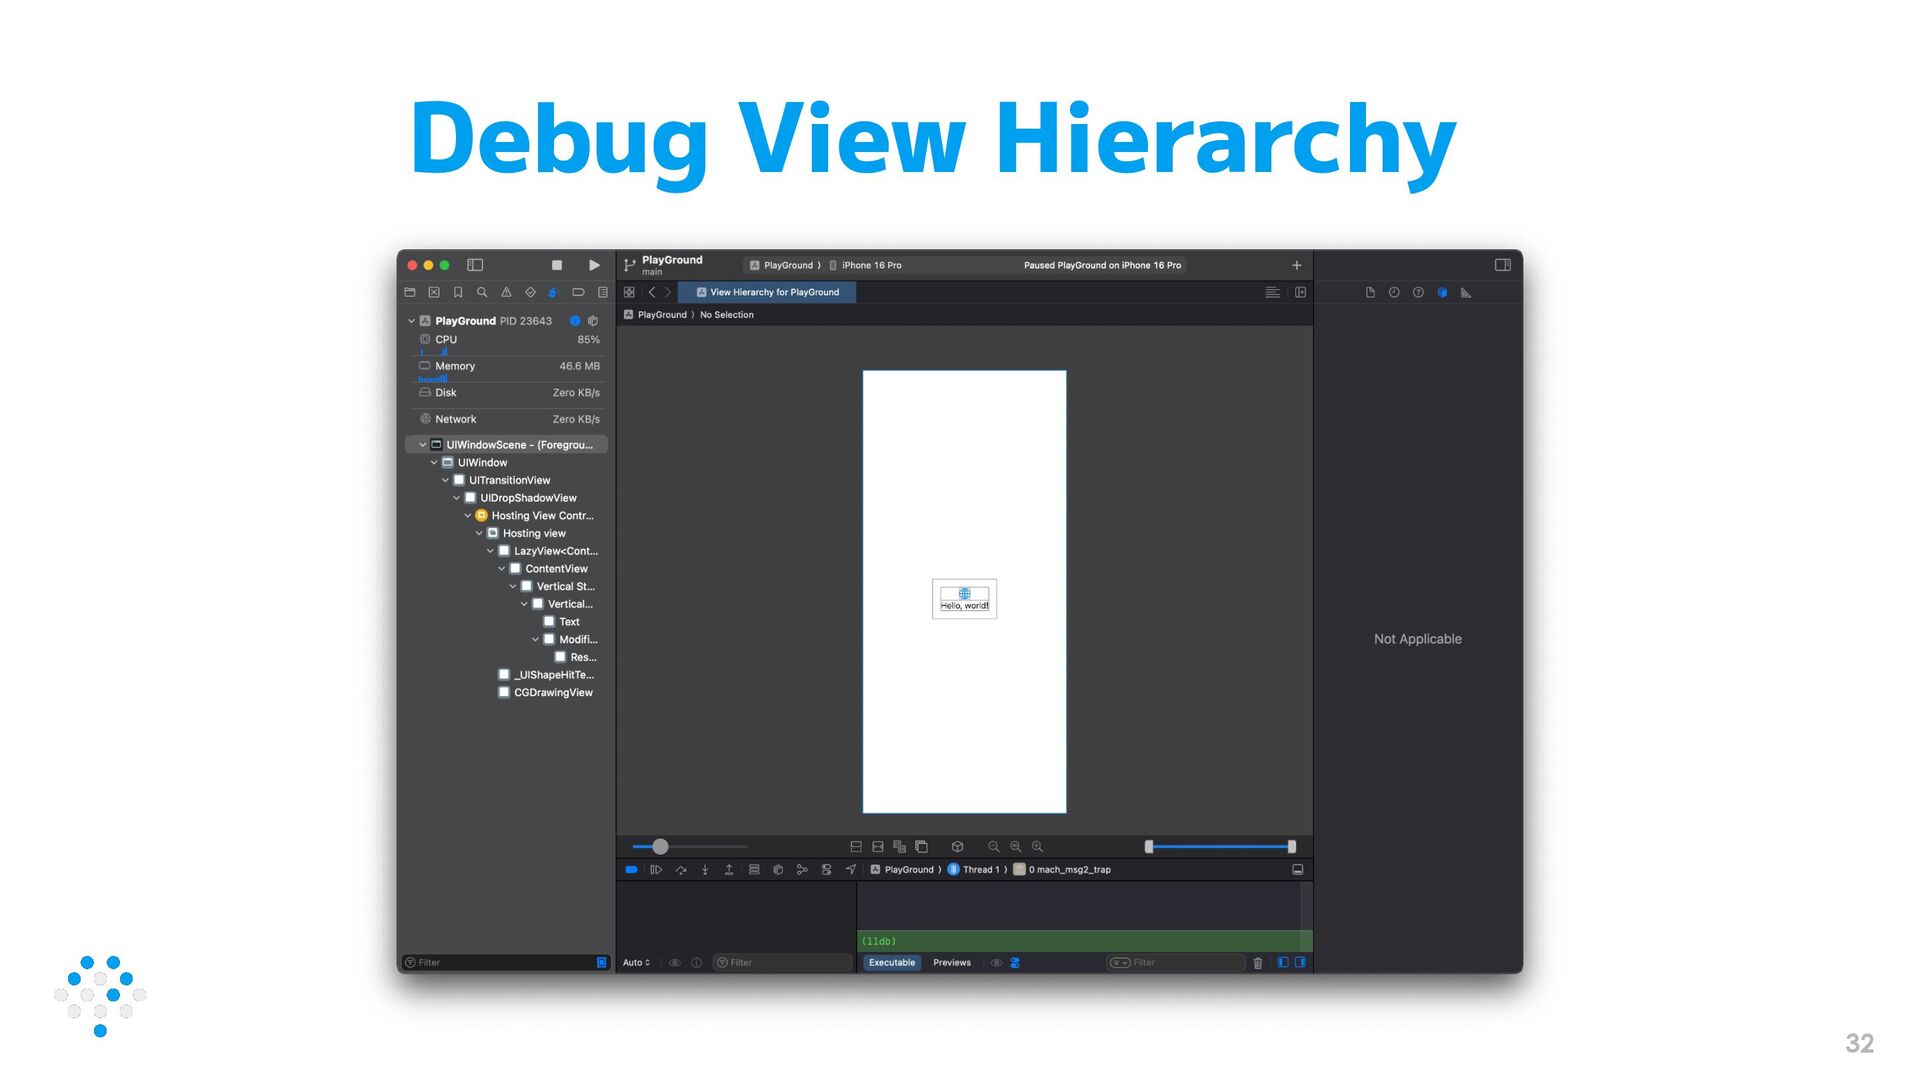This screenshot has height=1080, width=1920.
Task: Open the Issue navigator warning icon
Action: 506,293
